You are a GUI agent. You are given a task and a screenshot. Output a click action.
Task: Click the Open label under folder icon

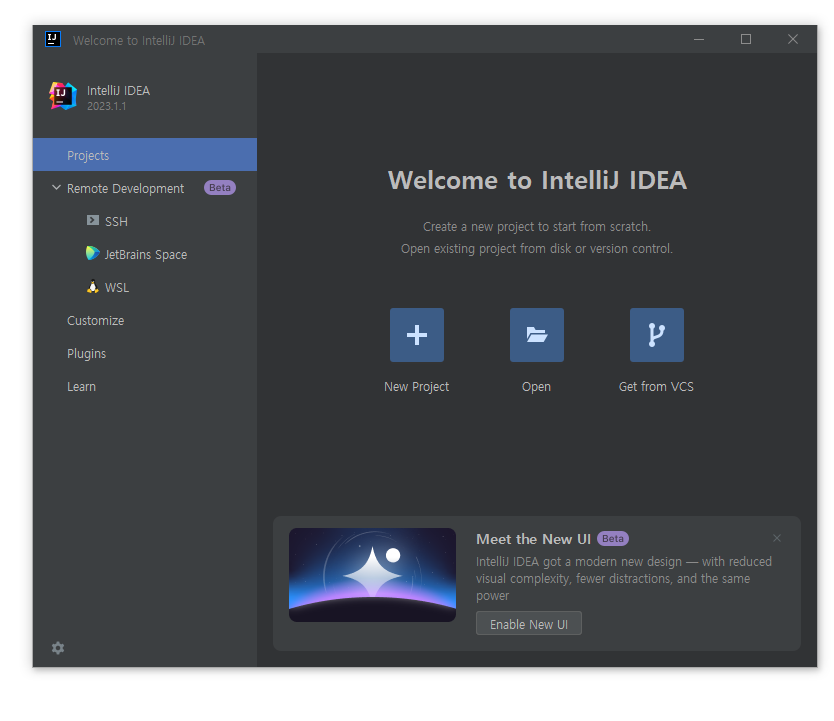pyautogui.click(x=536, y=387)
